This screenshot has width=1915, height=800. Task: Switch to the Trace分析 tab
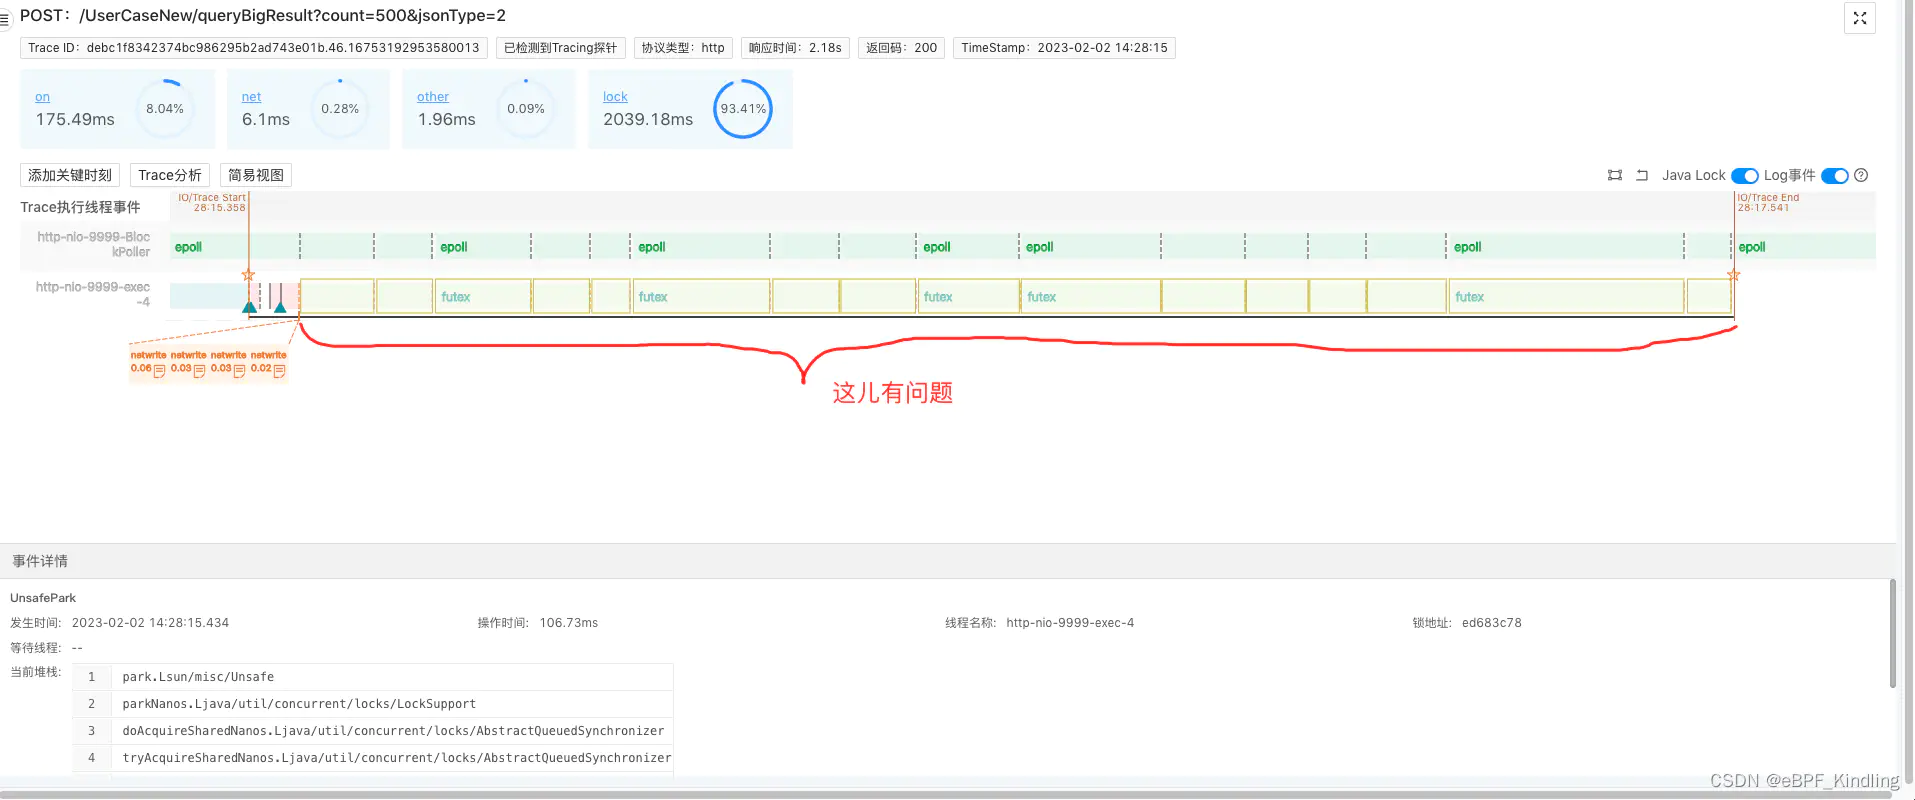(x=170, y=175)
